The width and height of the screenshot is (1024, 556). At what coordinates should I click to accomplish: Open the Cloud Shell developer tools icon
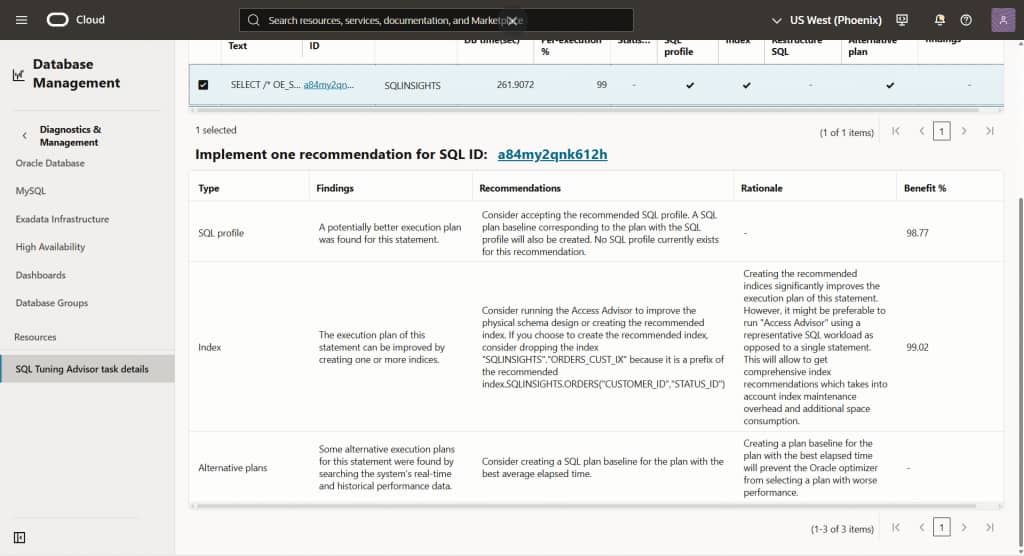[x=902, y=20]
